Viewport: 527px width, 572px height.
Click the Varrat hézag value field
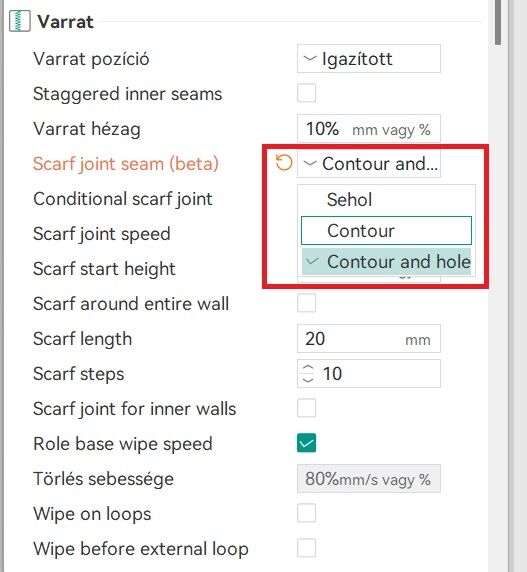point(369,129)
